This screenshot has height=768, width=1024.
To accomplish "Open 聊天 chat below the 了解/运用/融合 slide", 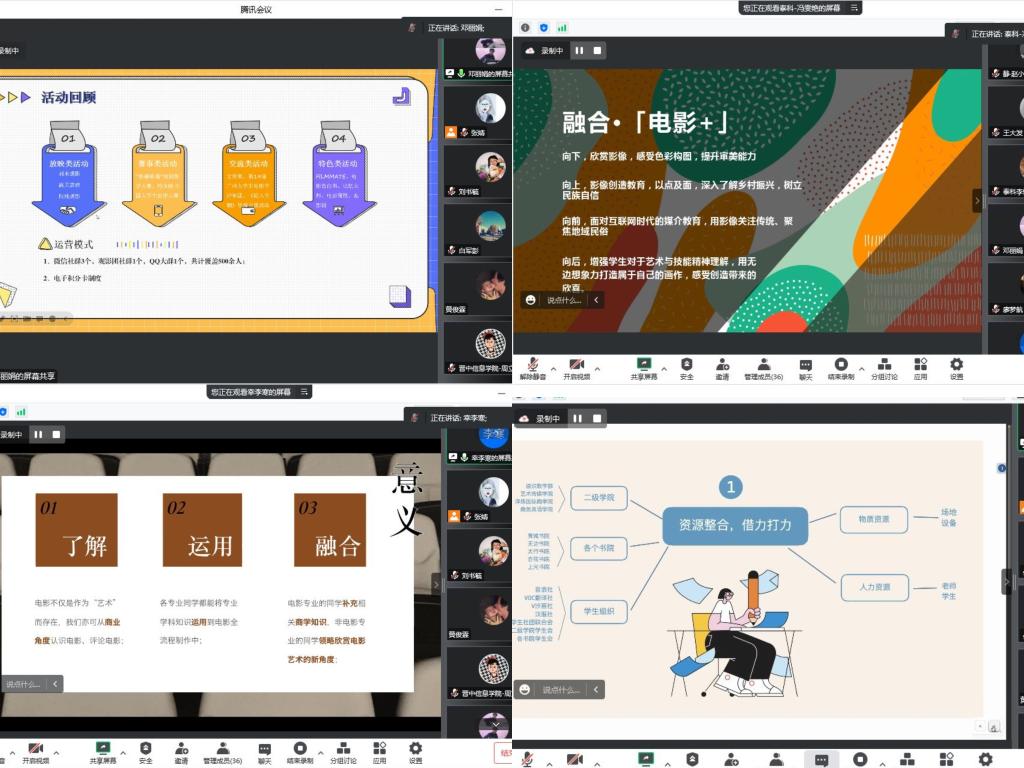I will coord(264,753).
